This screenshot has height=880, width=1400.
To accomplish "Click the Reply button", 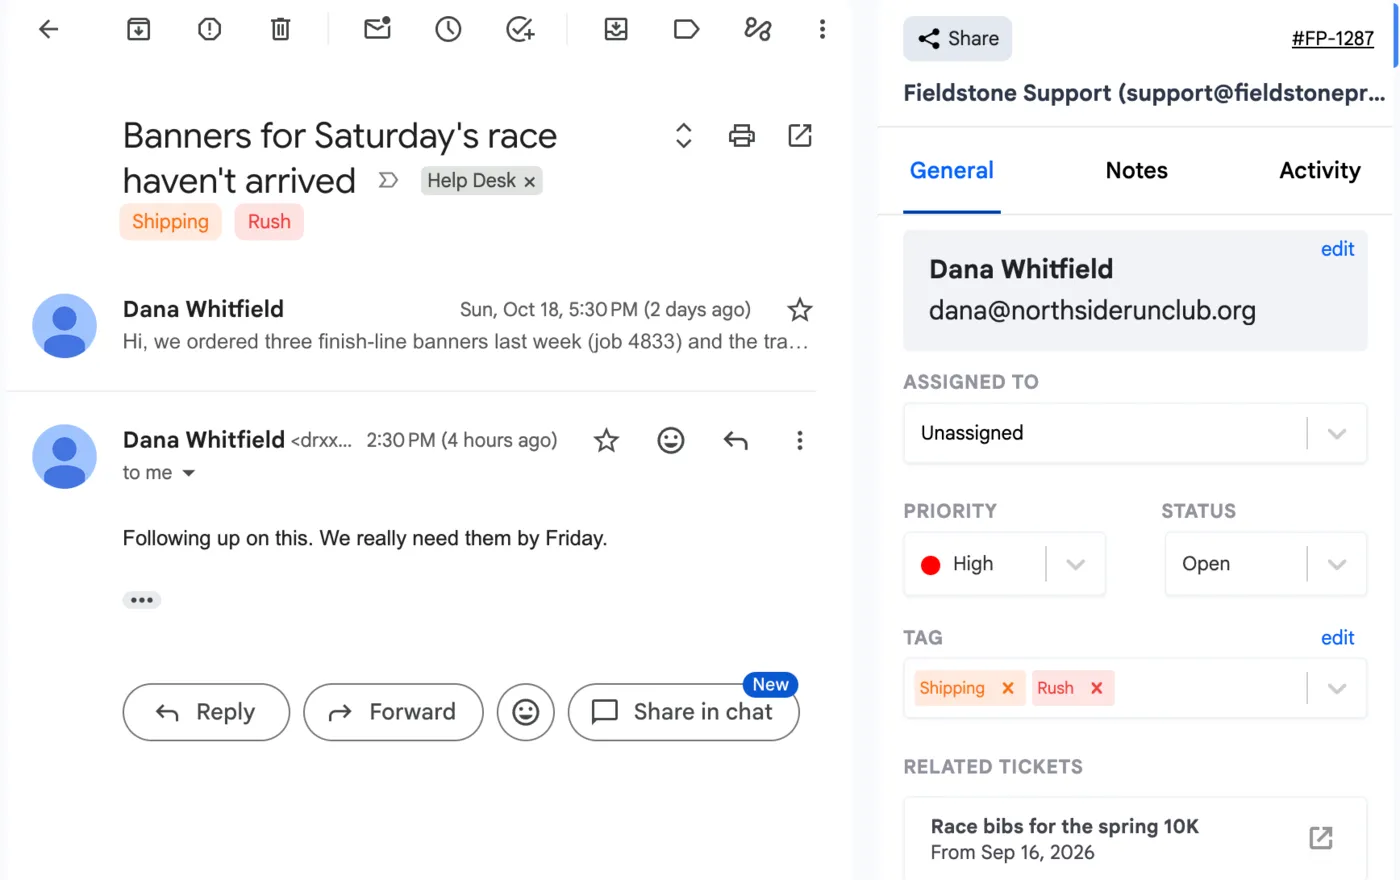I will (x=206, y=712).
